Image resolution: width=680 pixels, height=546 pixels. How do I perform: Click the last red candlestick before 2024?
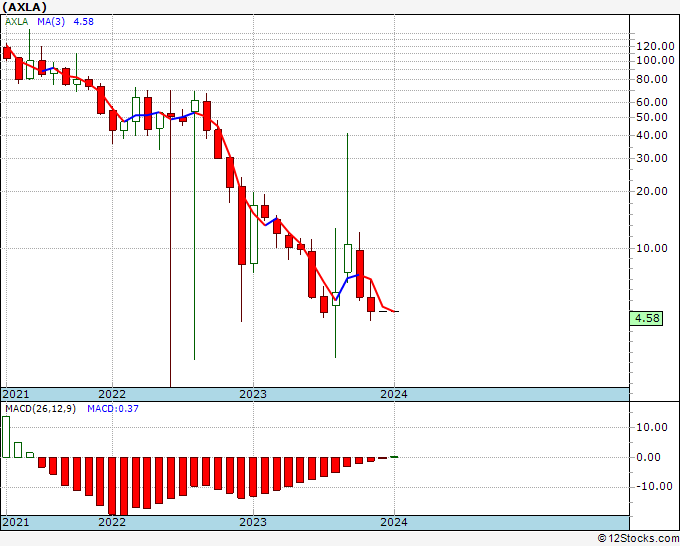click(371, 304)
